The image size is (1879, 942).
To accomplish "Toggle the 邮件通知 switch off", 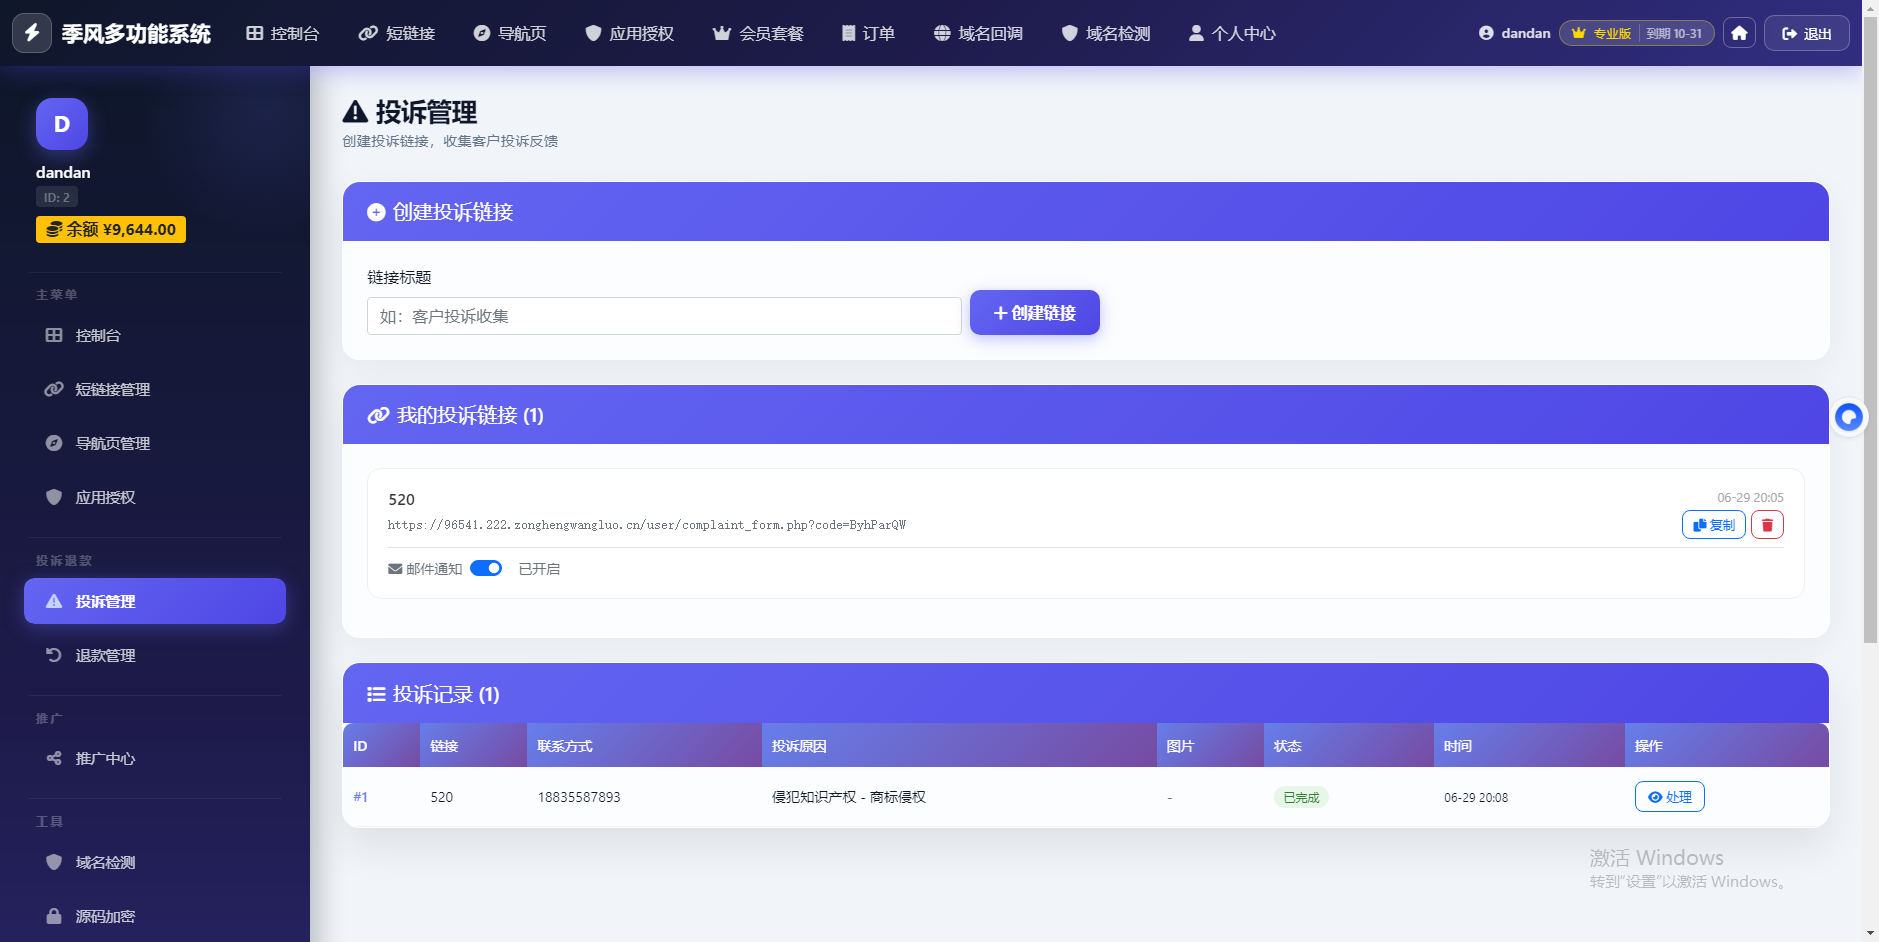I will coord(486,568).
